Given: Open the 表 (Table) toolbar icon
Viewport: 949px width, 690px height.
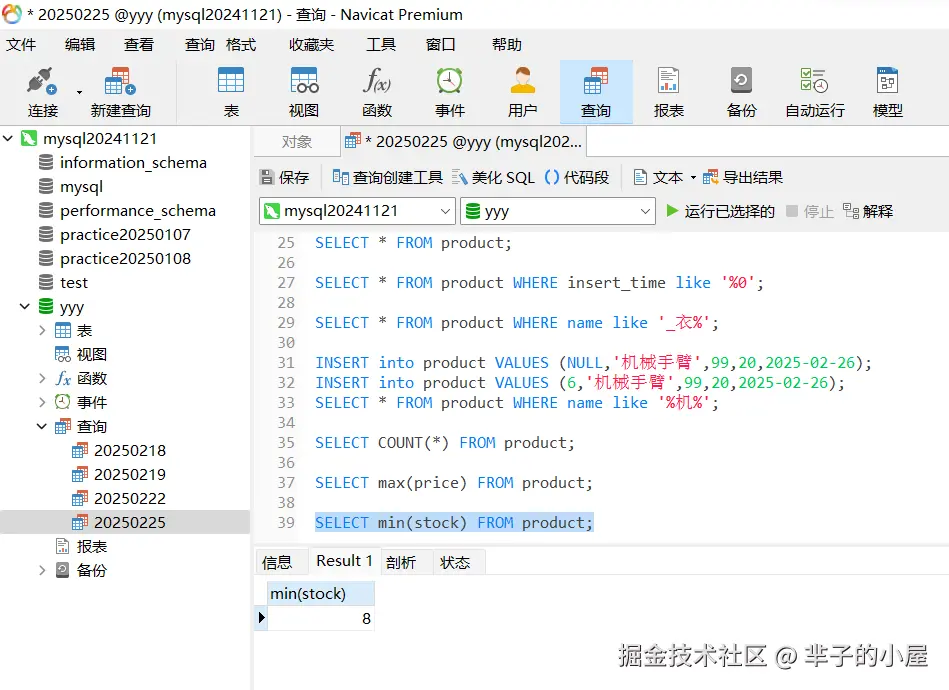Looking at the screenshot, I should coord(231,92).
